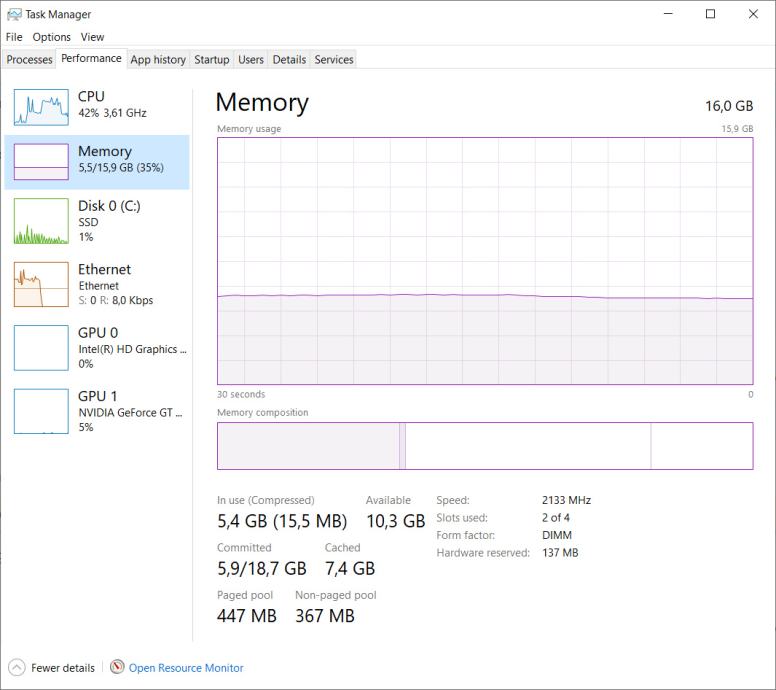
Task: Click the Memory usage graph area
Action: (485, 261)
